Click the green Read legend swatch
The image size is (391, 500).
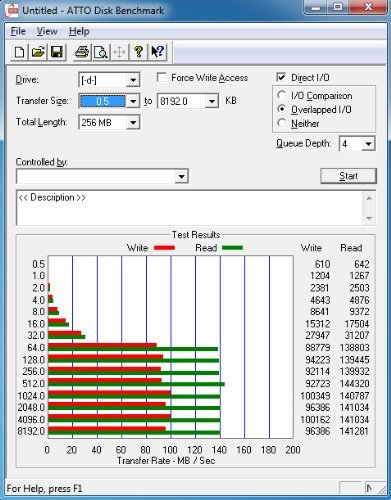(232, 248)
